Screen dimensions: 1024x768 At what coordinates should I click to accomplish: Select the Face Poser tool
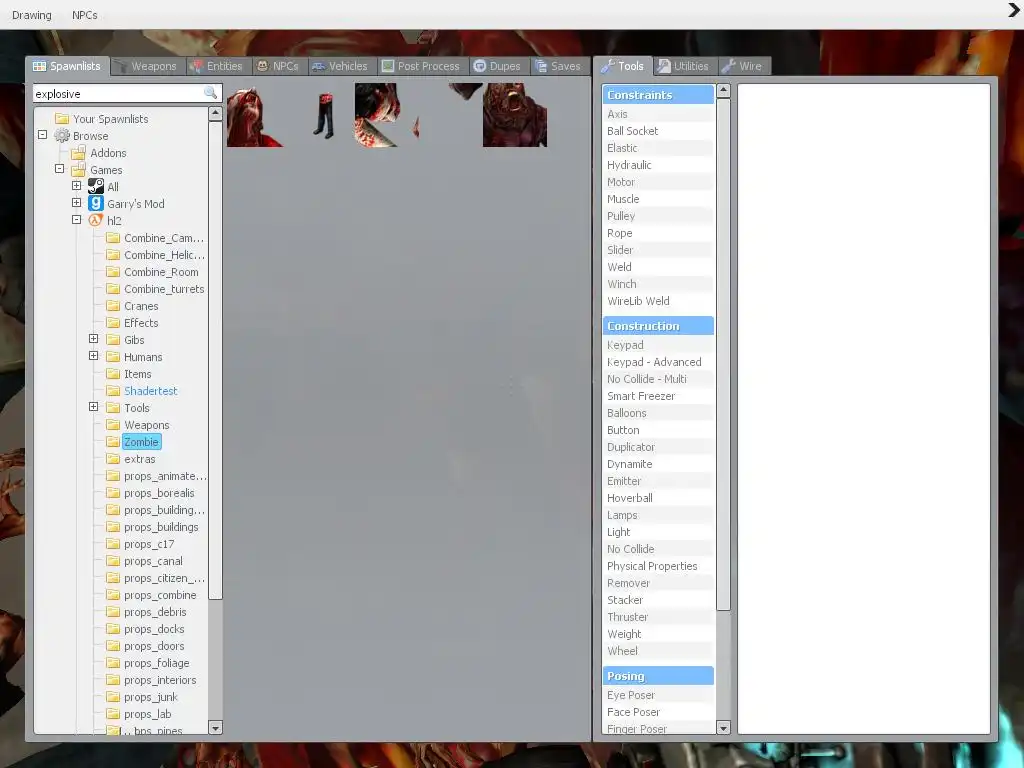click(658, 712)
